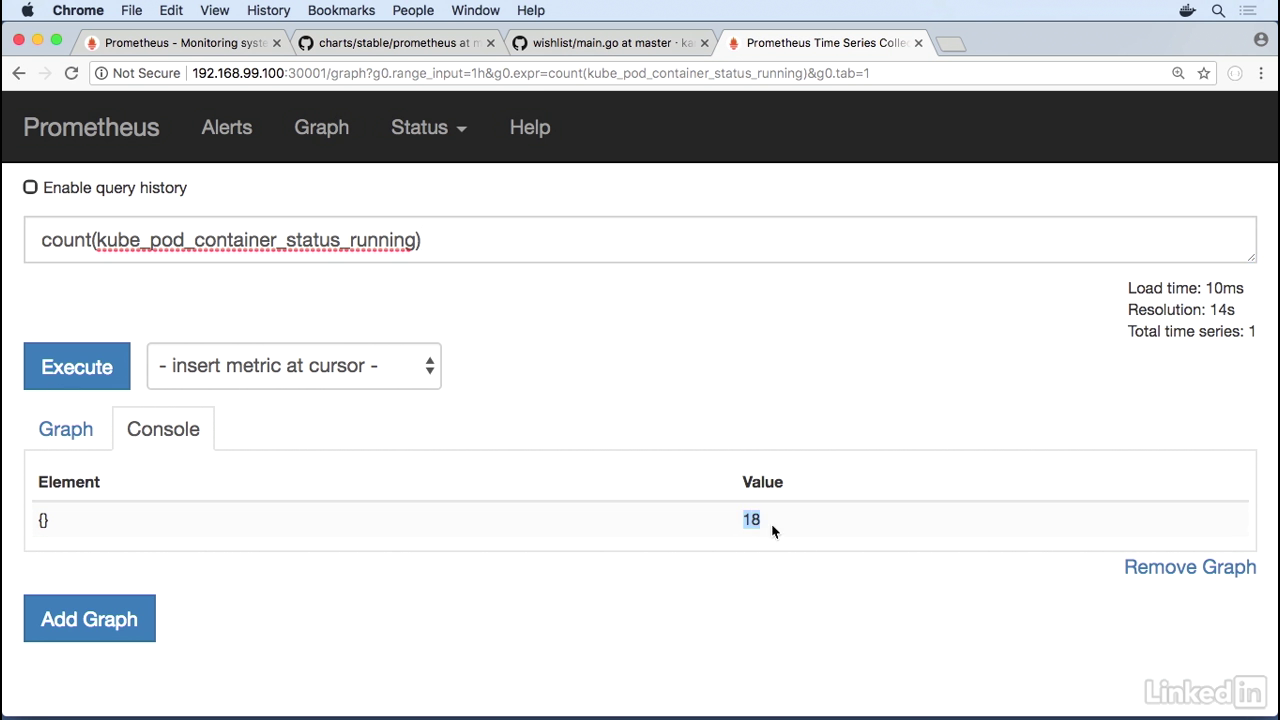Click the Add Graph button
Image resolution: width=1280 pixels, height=720 pixels.
[89, 619]
